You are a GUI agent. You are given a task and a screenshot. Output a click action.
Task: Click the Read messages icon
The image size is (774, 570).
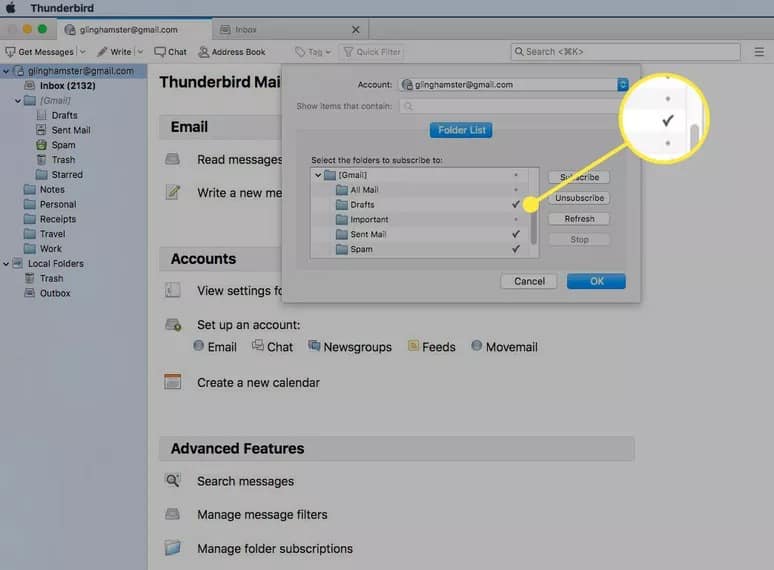pos(172,159)
